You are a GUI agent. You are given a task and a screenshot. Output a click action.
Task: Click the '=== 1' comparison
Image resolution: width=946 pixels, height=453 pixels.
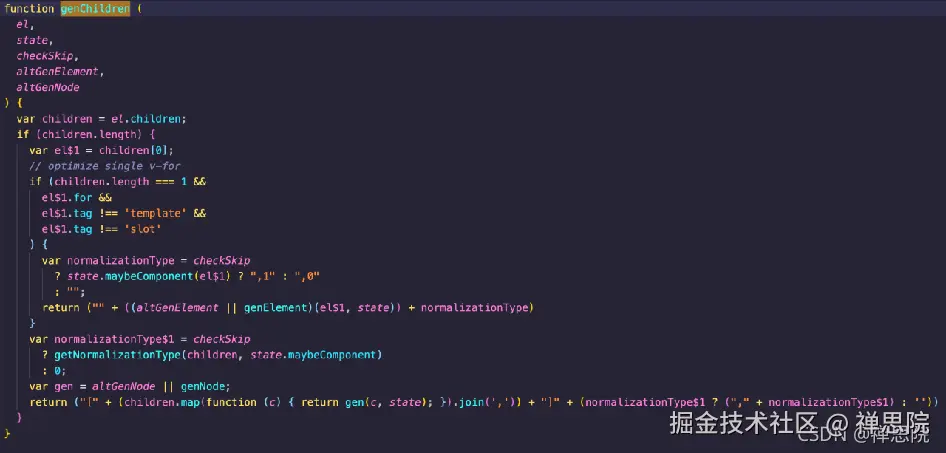click(171, 182)
